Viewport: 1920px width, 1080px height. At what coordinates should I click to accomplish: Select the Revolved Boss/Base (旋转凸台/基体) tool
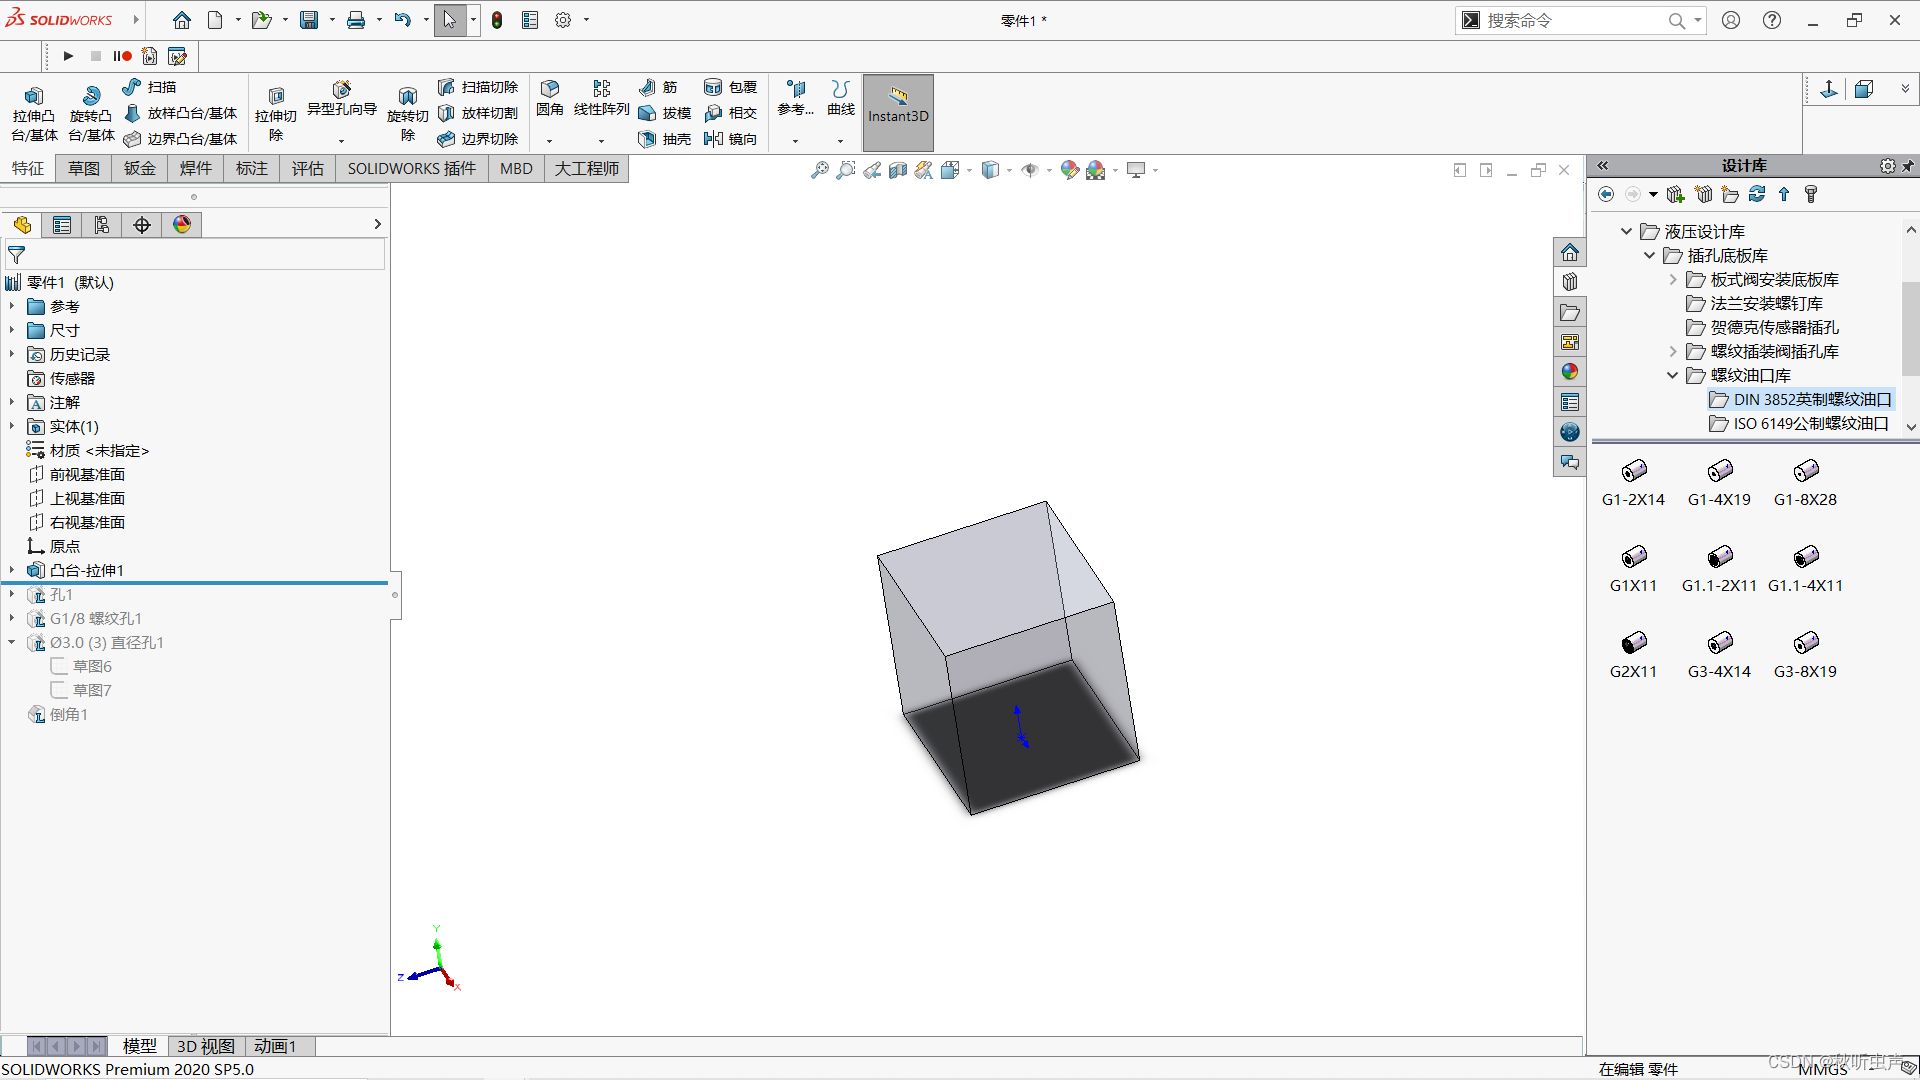[x=91, y=113]
